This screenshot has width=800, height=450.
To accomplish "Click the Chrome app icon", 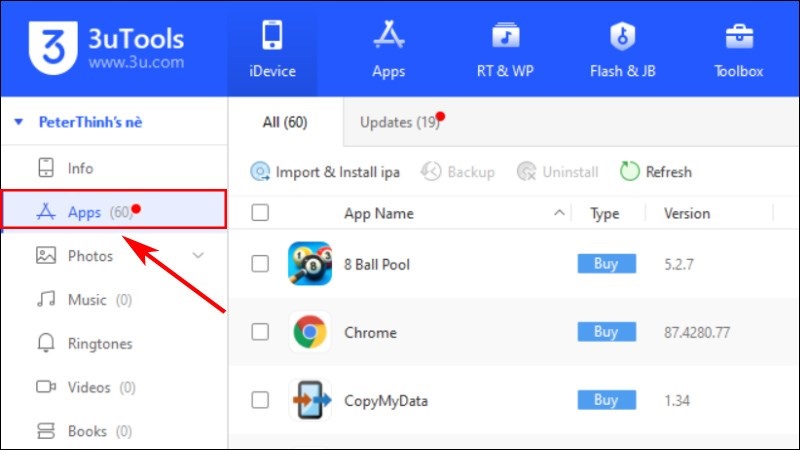I will (x=310, y=332).
